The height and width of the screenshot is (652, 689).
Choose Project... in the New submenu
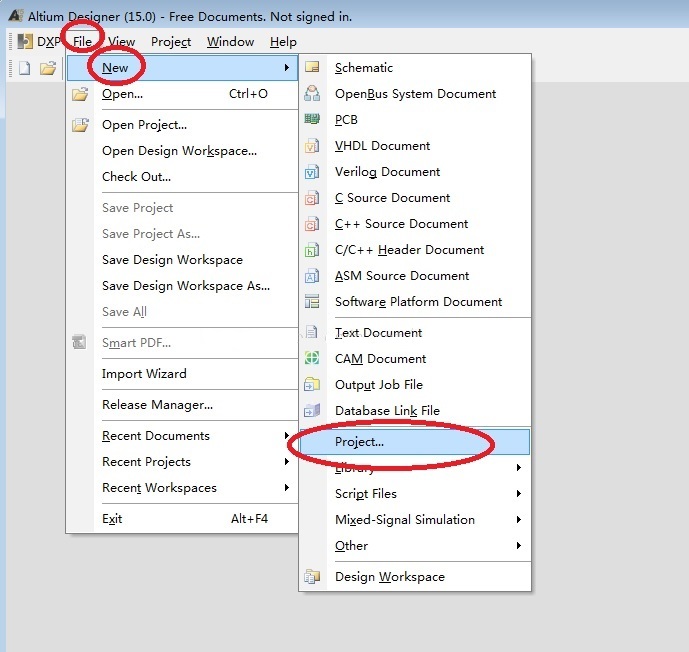coord(414,442)
